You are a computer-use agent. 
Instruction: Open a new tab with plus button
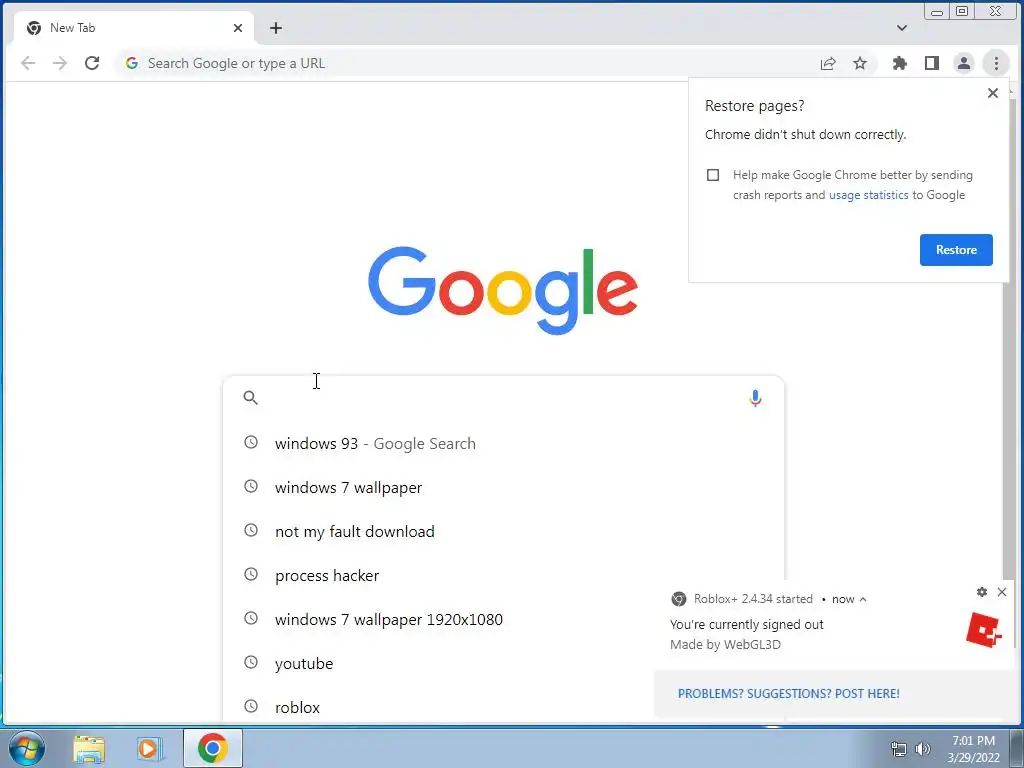[276, 28]
